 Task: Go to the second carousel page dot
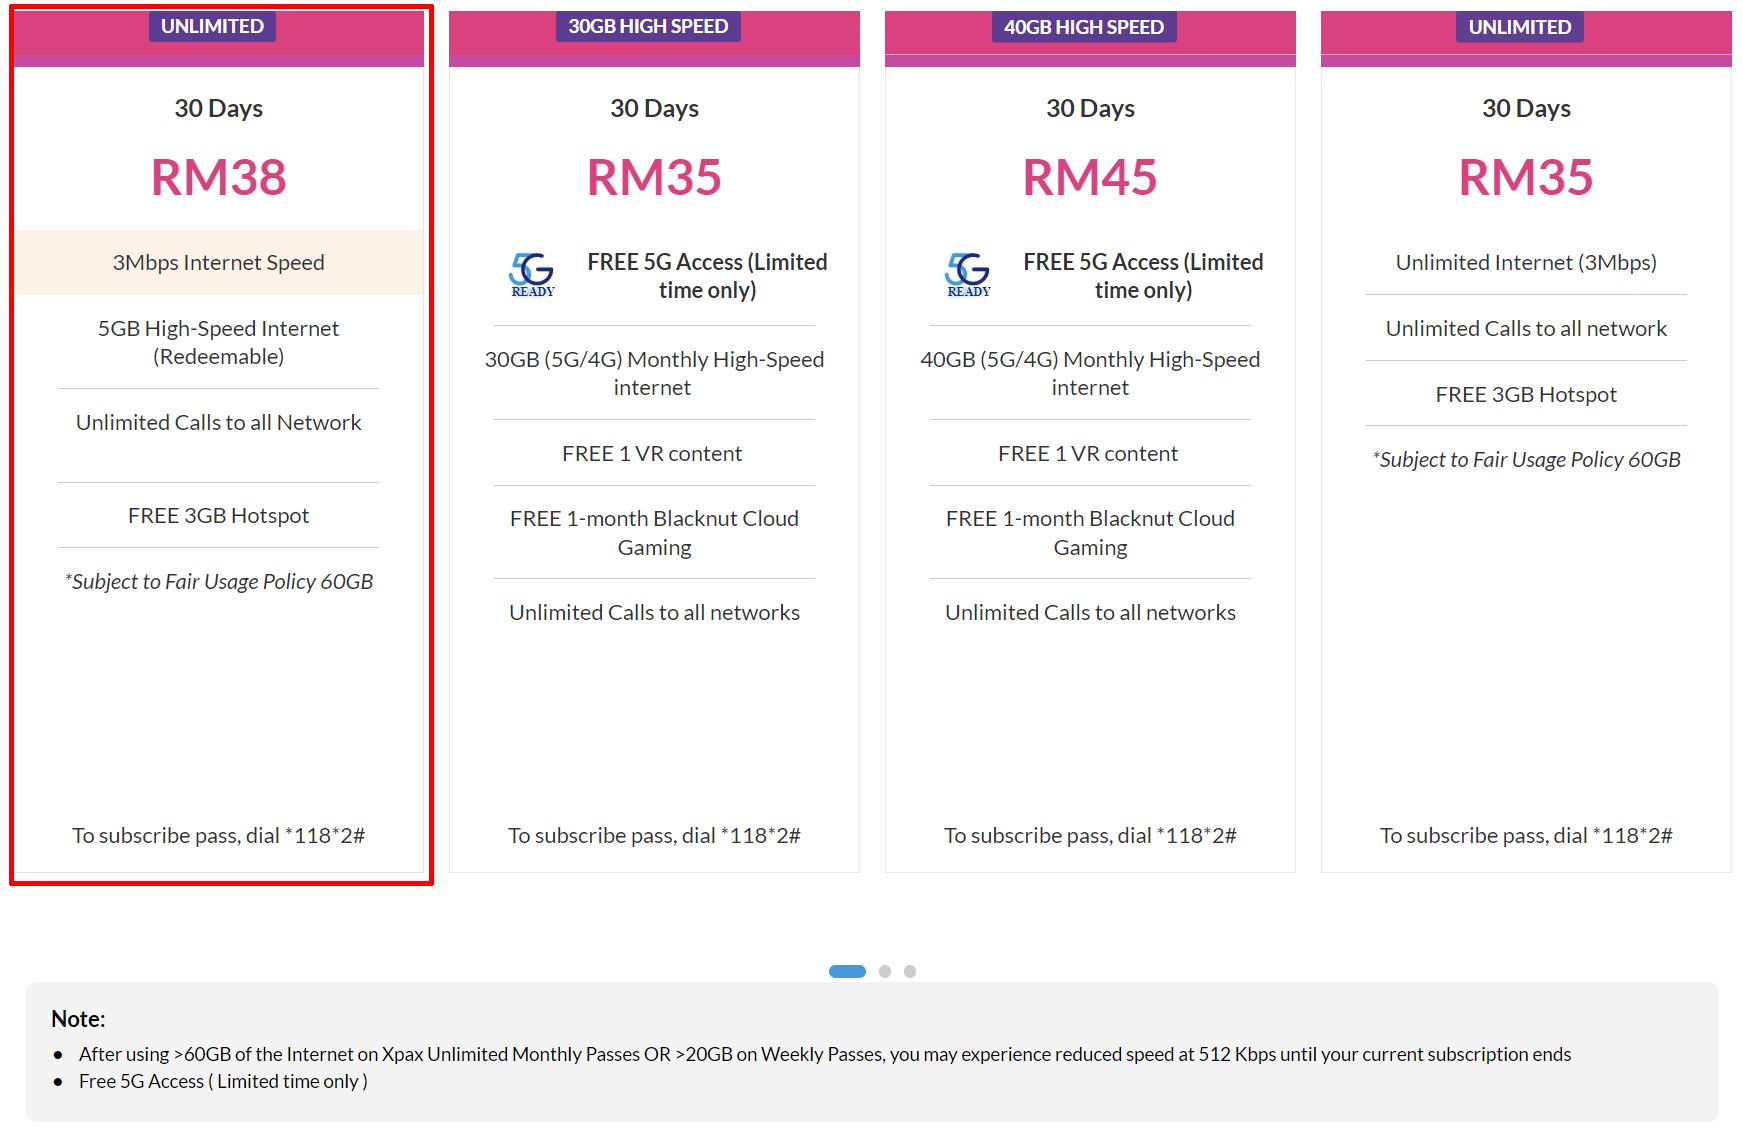click(x=885, y=971)
